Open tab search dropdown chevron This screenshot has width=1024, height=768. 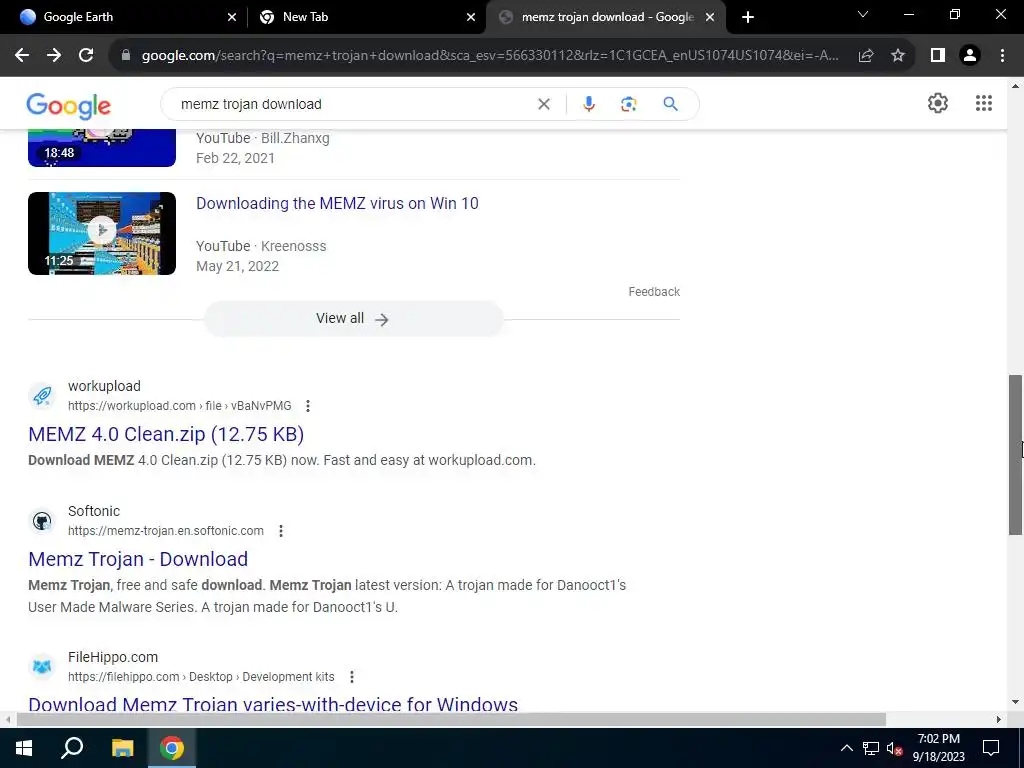point(863,14)
